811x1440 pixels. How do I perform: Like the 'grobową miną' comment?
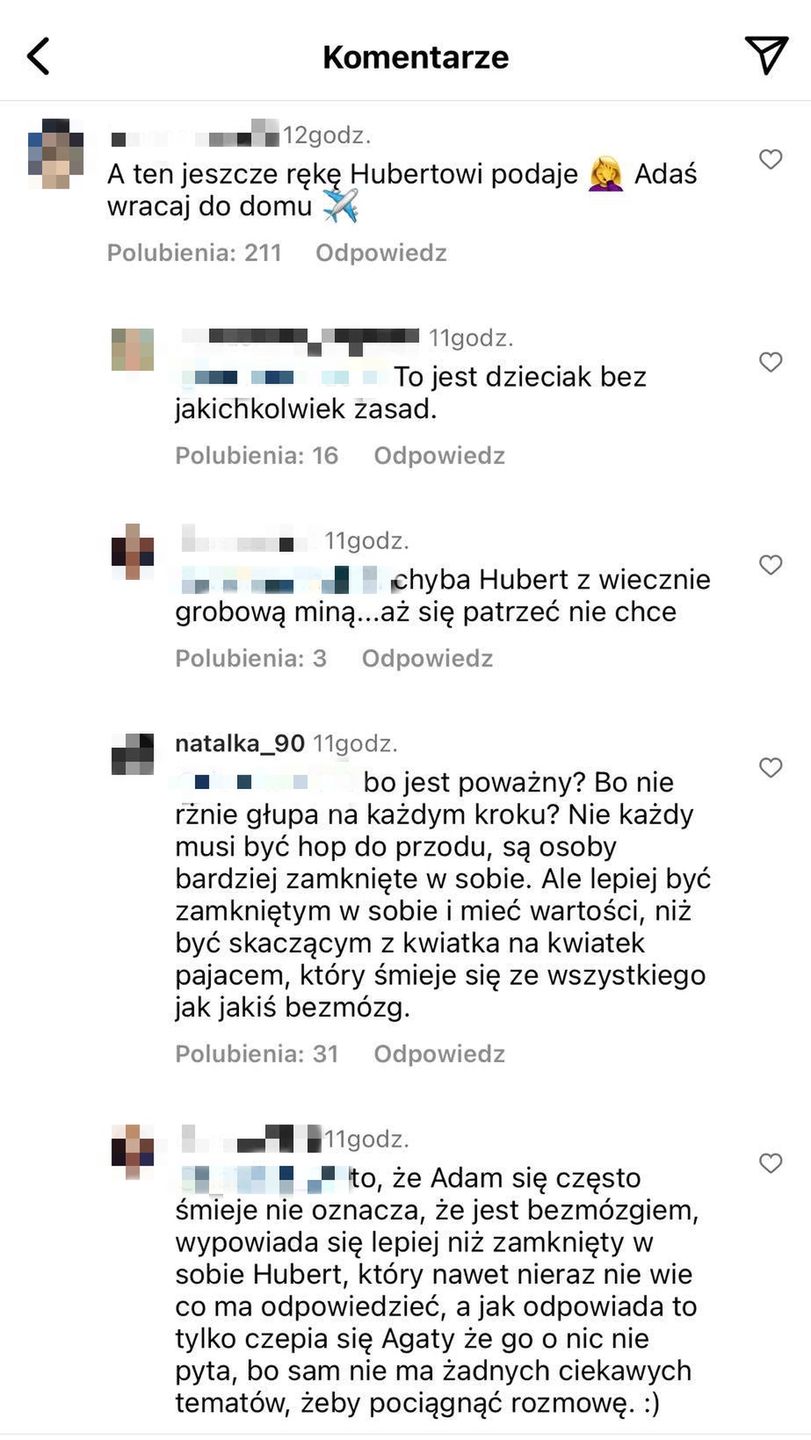pos(770,565)
